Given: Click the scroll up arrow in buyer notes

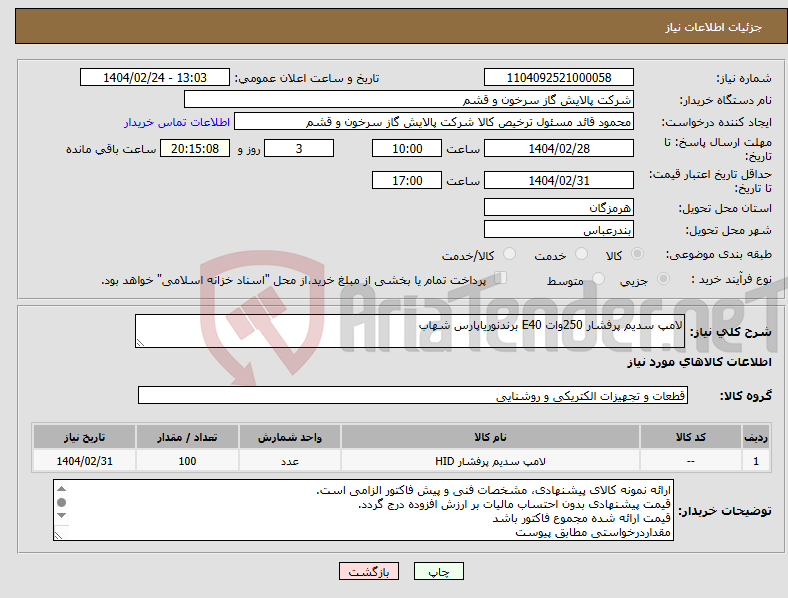Looking at the screenshot, I should (61, 489).
